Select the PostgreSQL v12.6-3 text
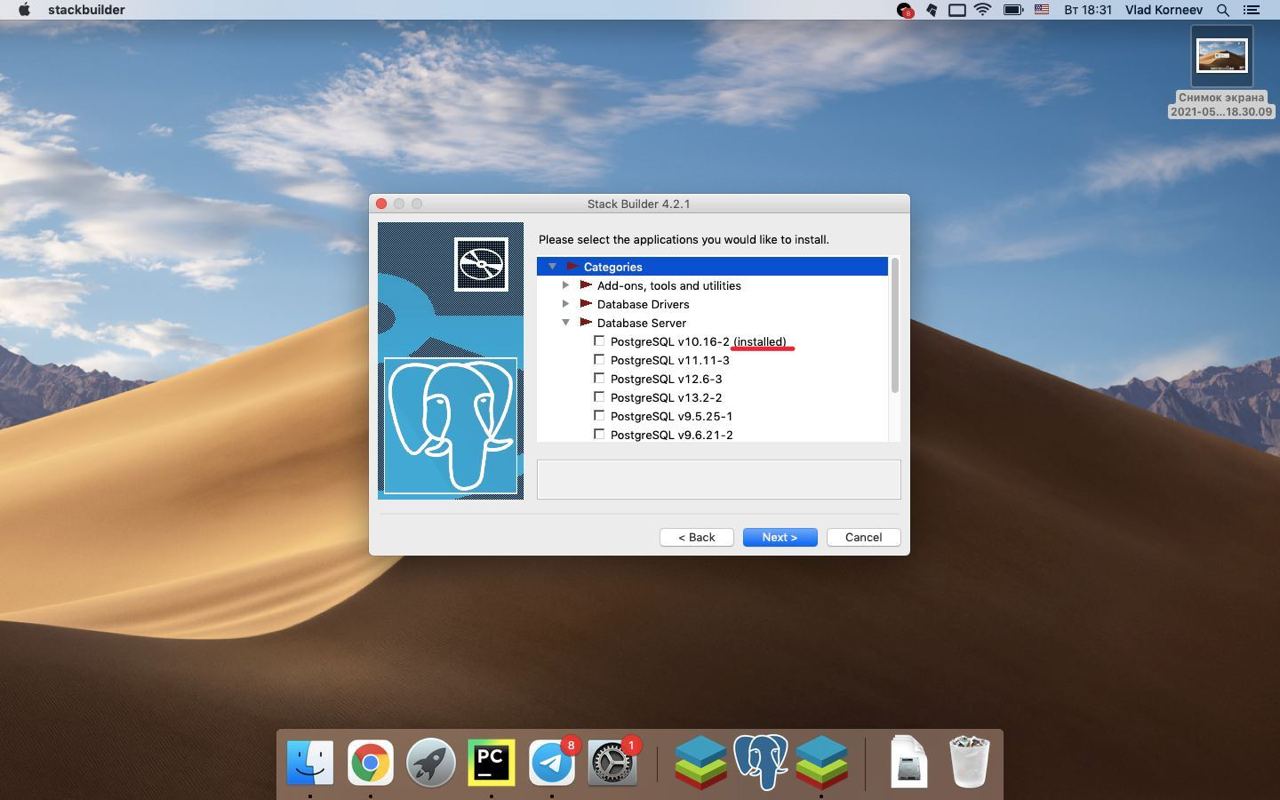1280x800 pixels. coord(666,379)
